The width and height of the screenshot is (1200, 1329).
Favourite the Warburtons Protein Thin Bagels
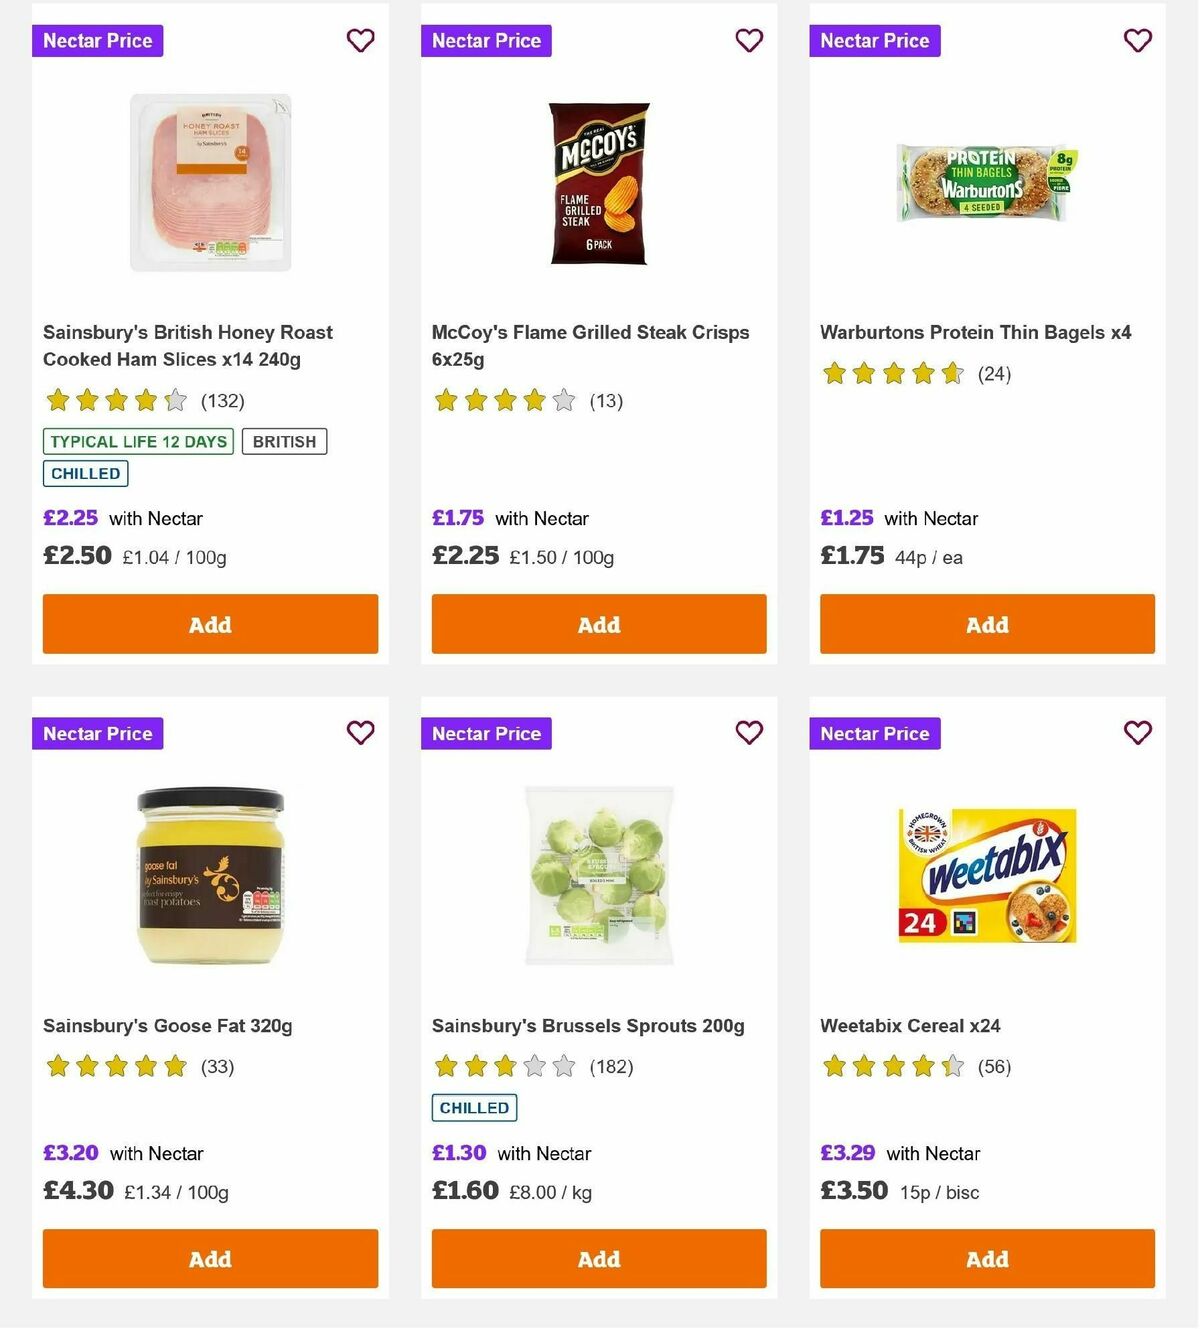(x=1137, y=41)
